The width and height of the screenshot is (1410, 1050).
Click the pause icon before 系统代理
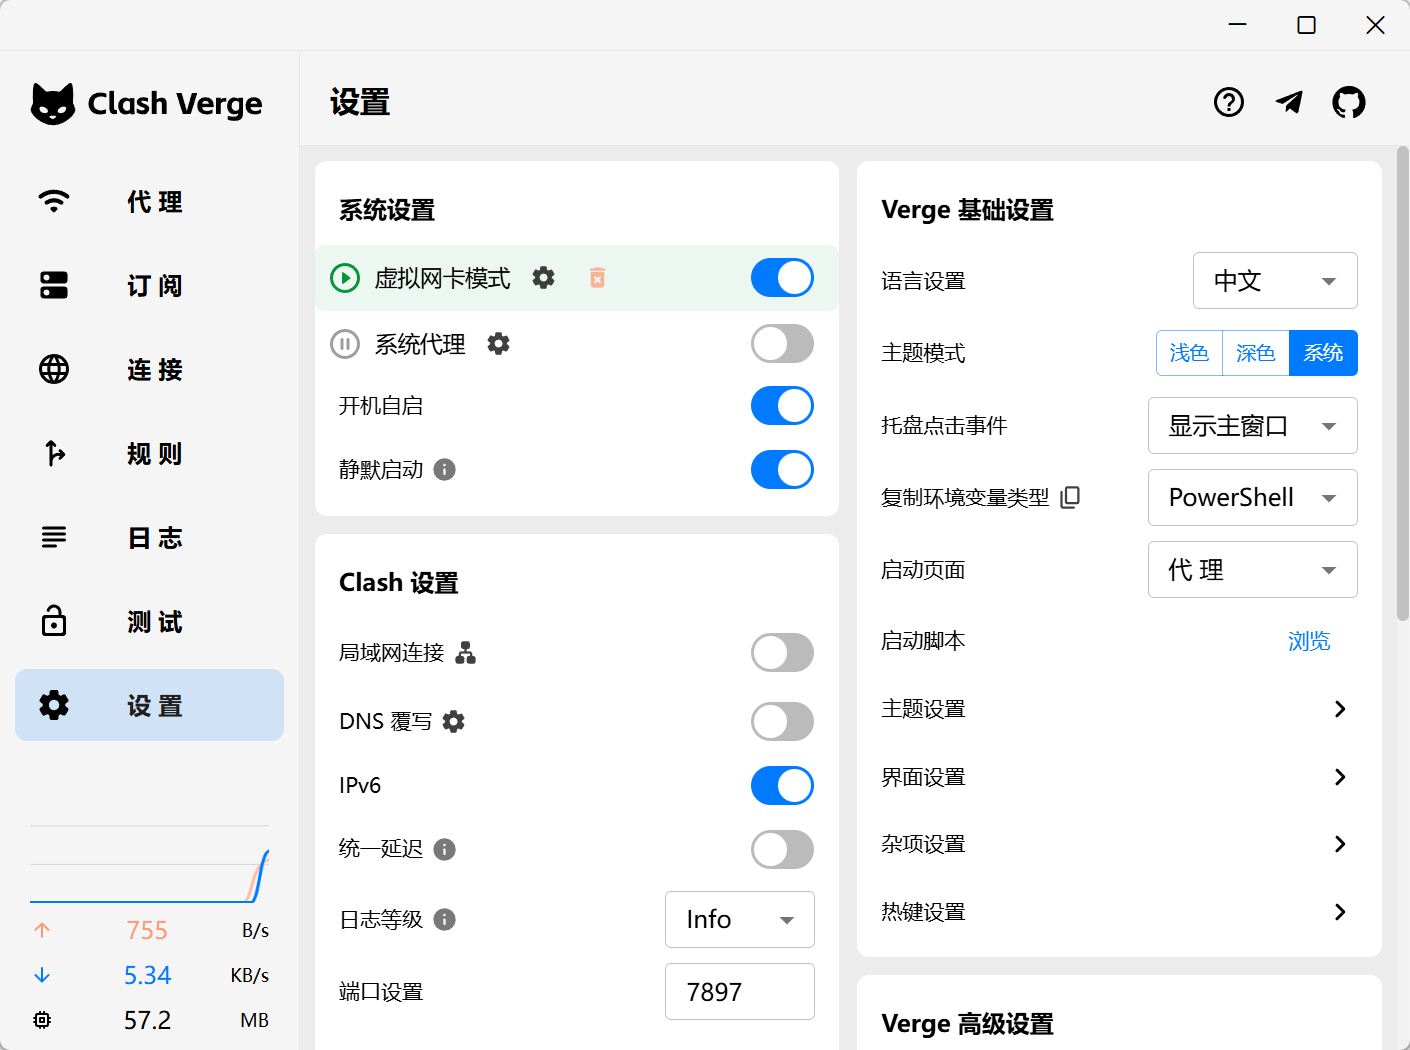pos(345,344)
